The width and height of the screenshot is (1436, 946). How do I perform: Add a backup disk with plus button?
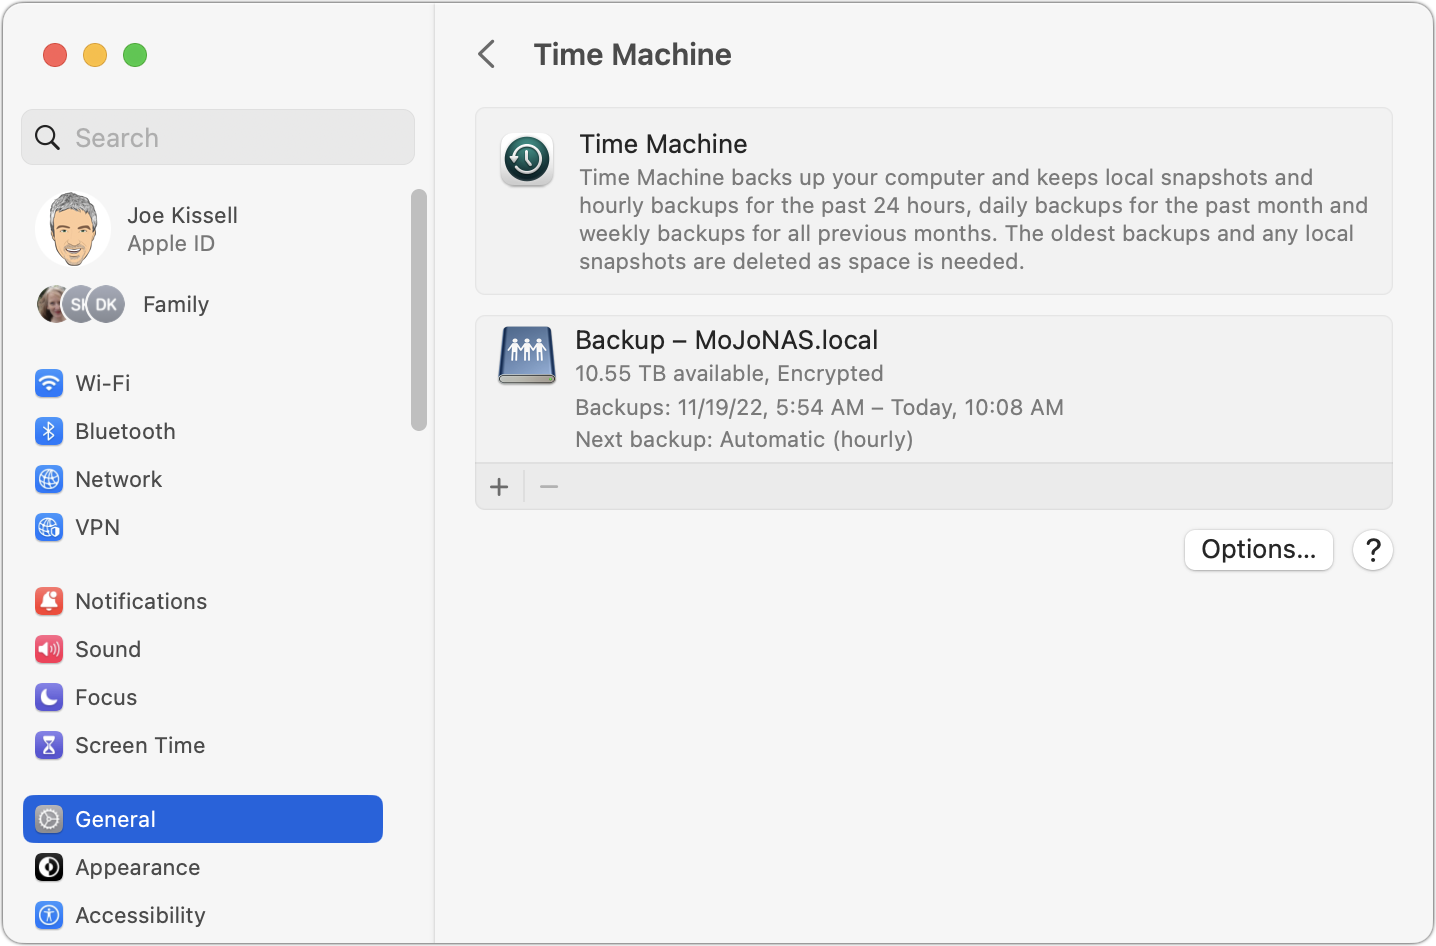pos(499,487)
